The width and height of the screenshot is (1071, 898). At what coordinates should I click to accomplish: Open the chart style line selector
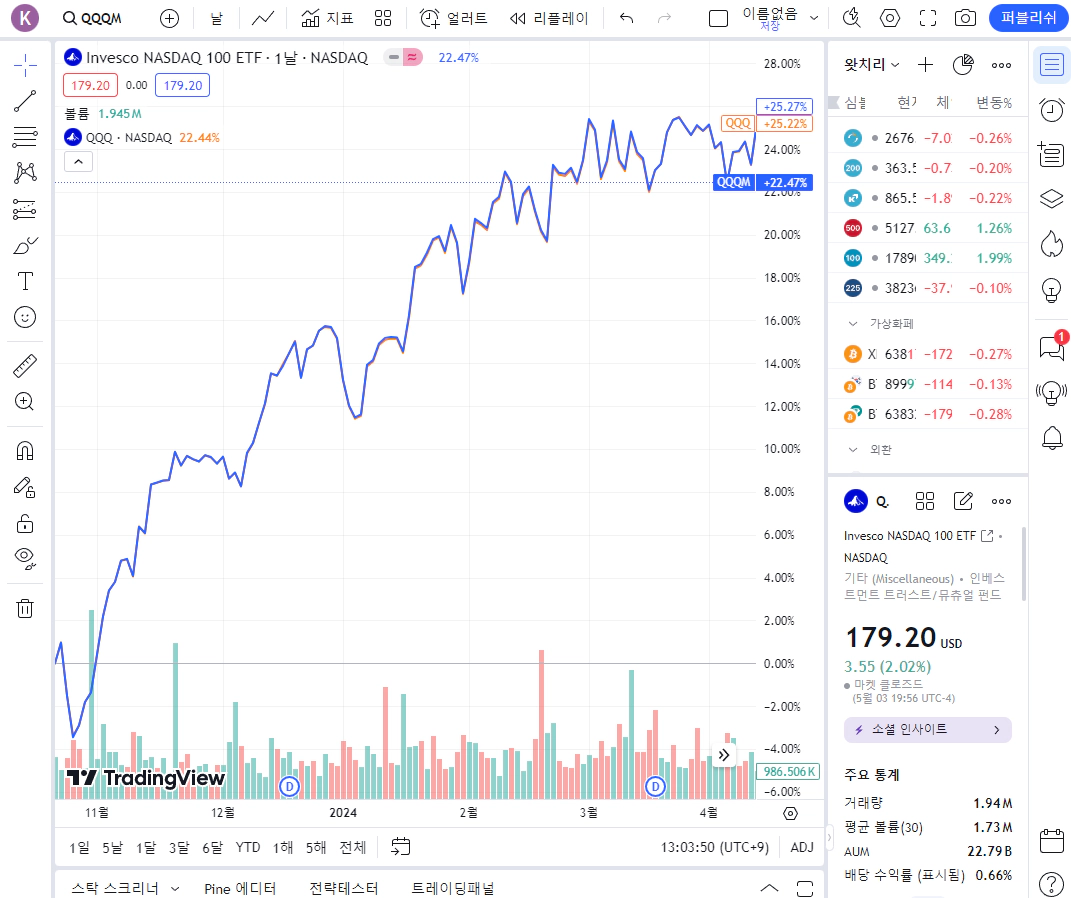263,18
